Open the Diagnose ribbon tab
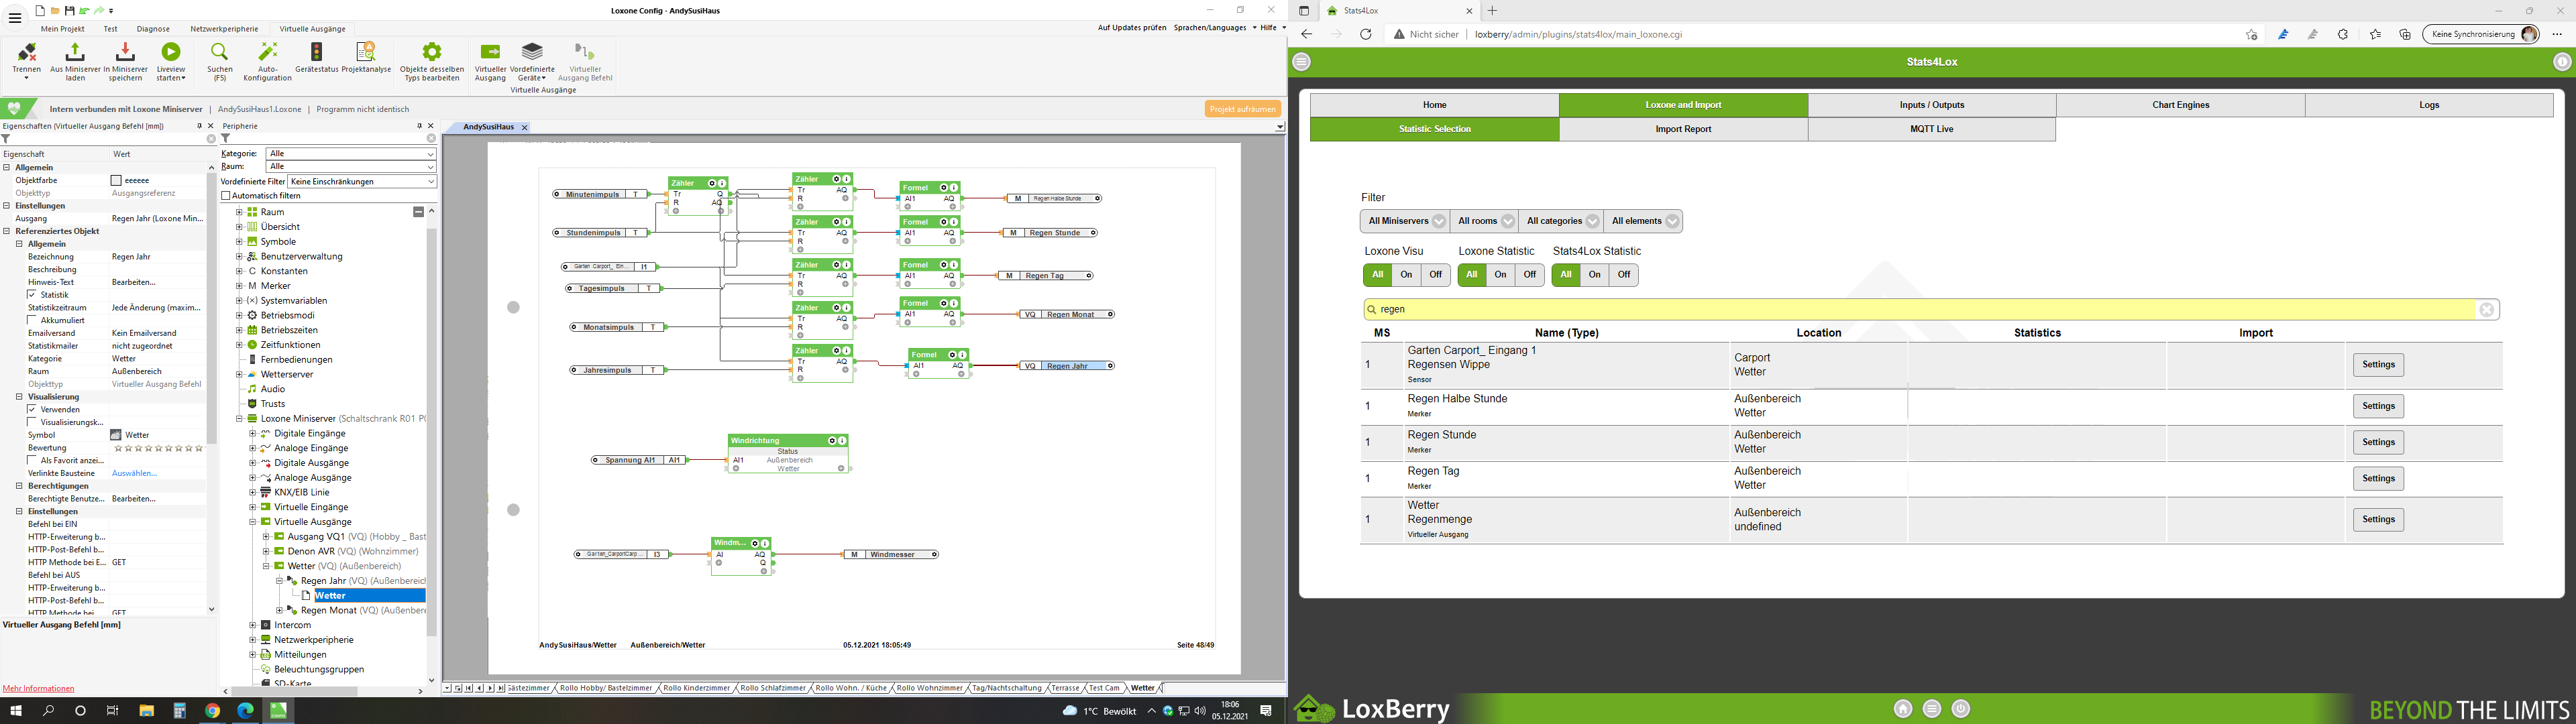Image resolution: width=2576 pixels, height=724 pixels. pos(153,29)
